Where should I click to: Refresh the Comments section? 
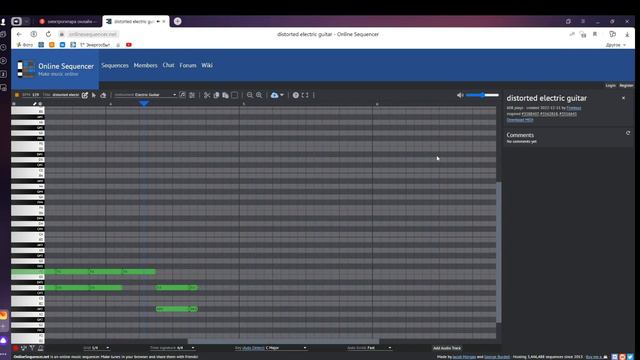pos(628,133)
